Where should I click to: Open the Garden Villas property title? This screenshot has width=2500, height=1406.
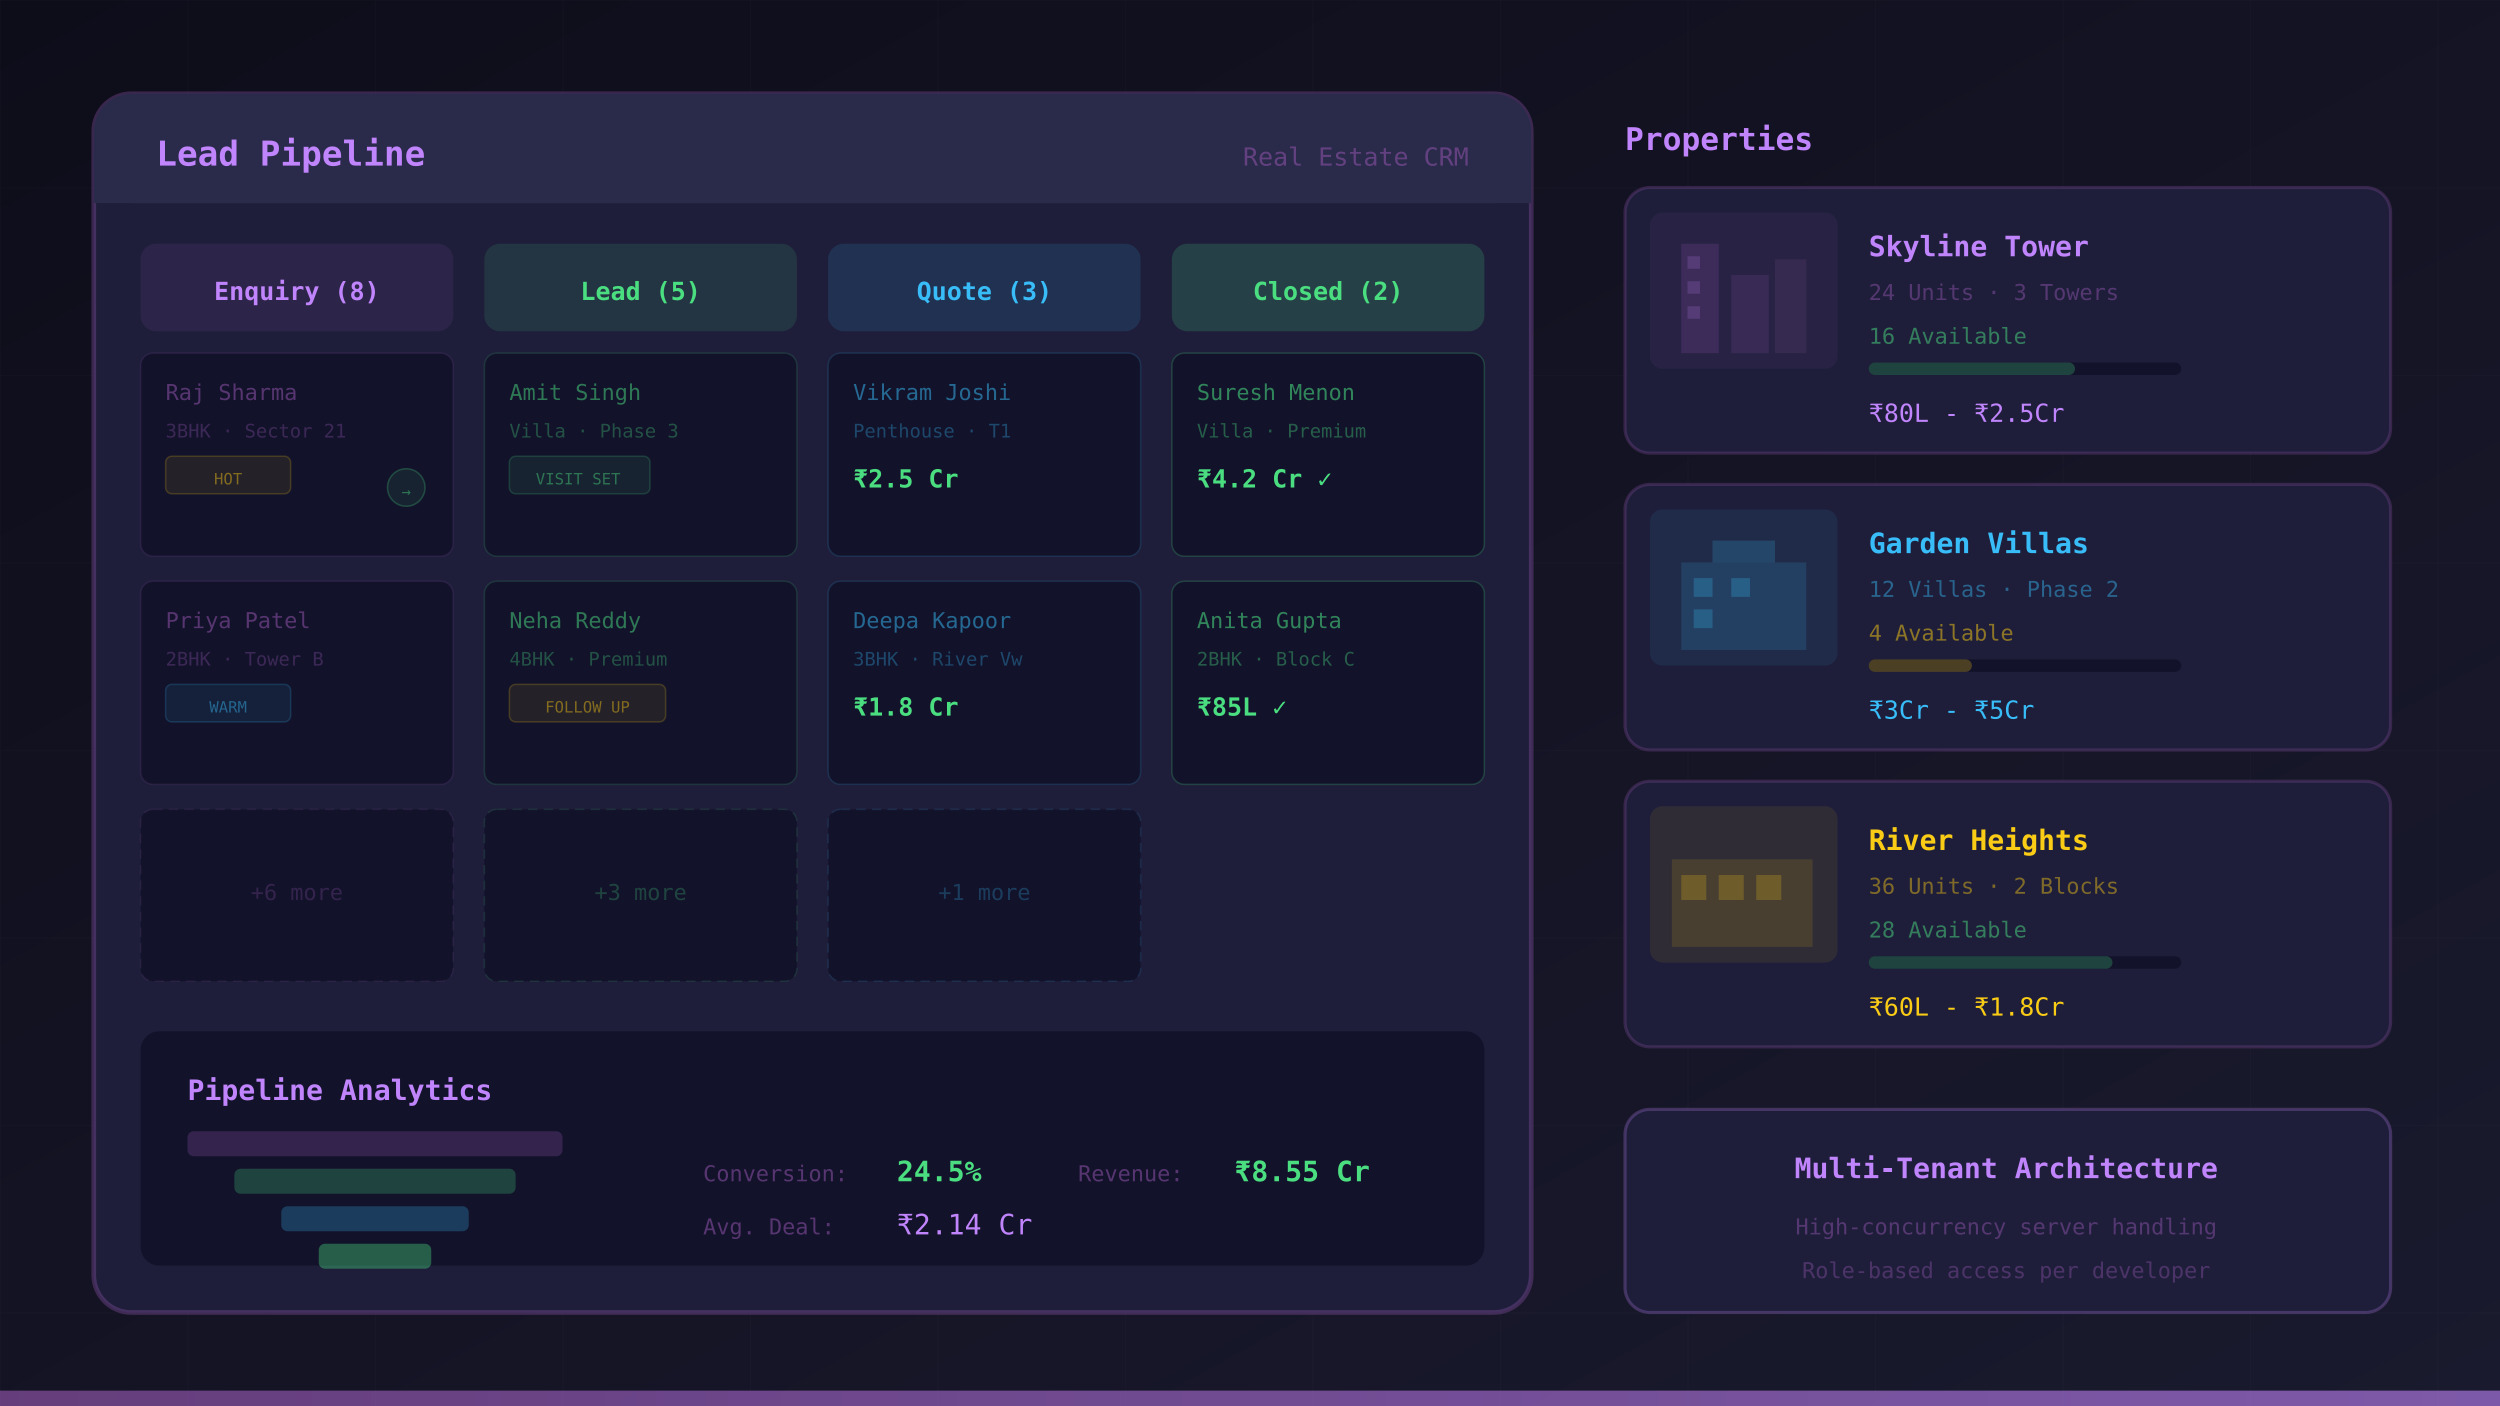[x=1978, y=544]
